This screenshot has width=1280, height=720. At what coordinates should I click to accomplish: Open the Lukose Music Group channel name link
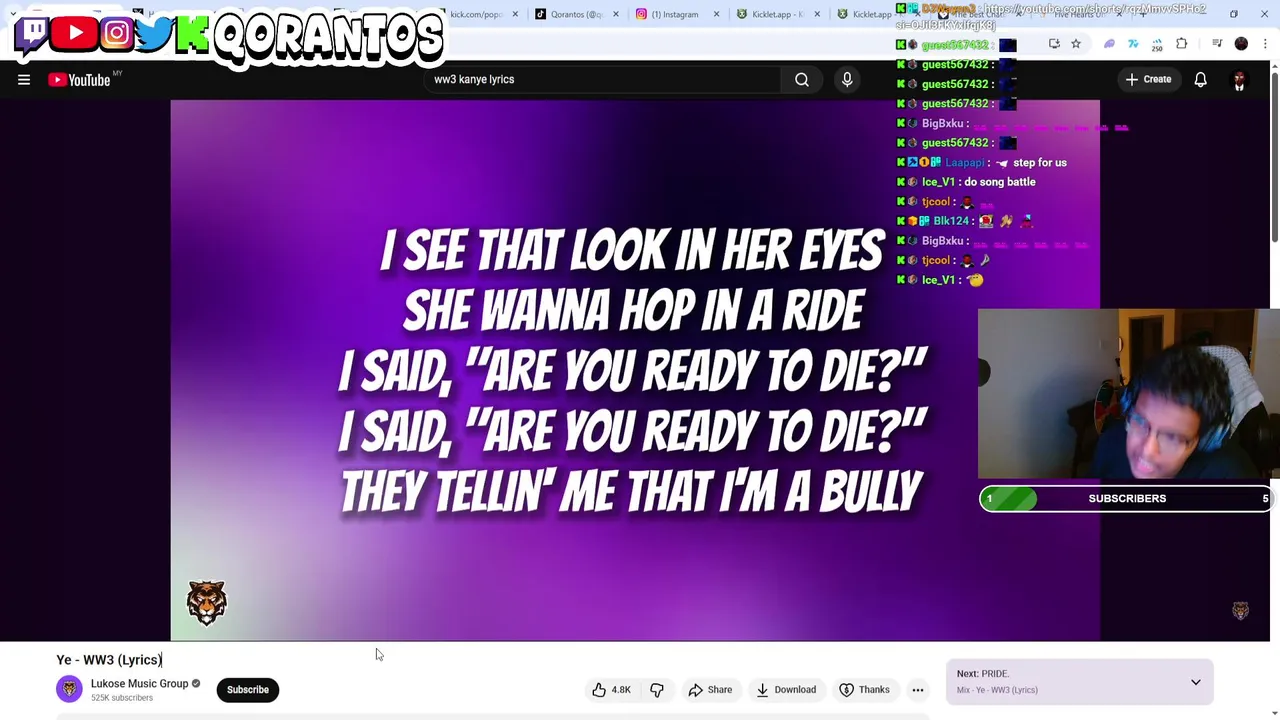point(139,683)
